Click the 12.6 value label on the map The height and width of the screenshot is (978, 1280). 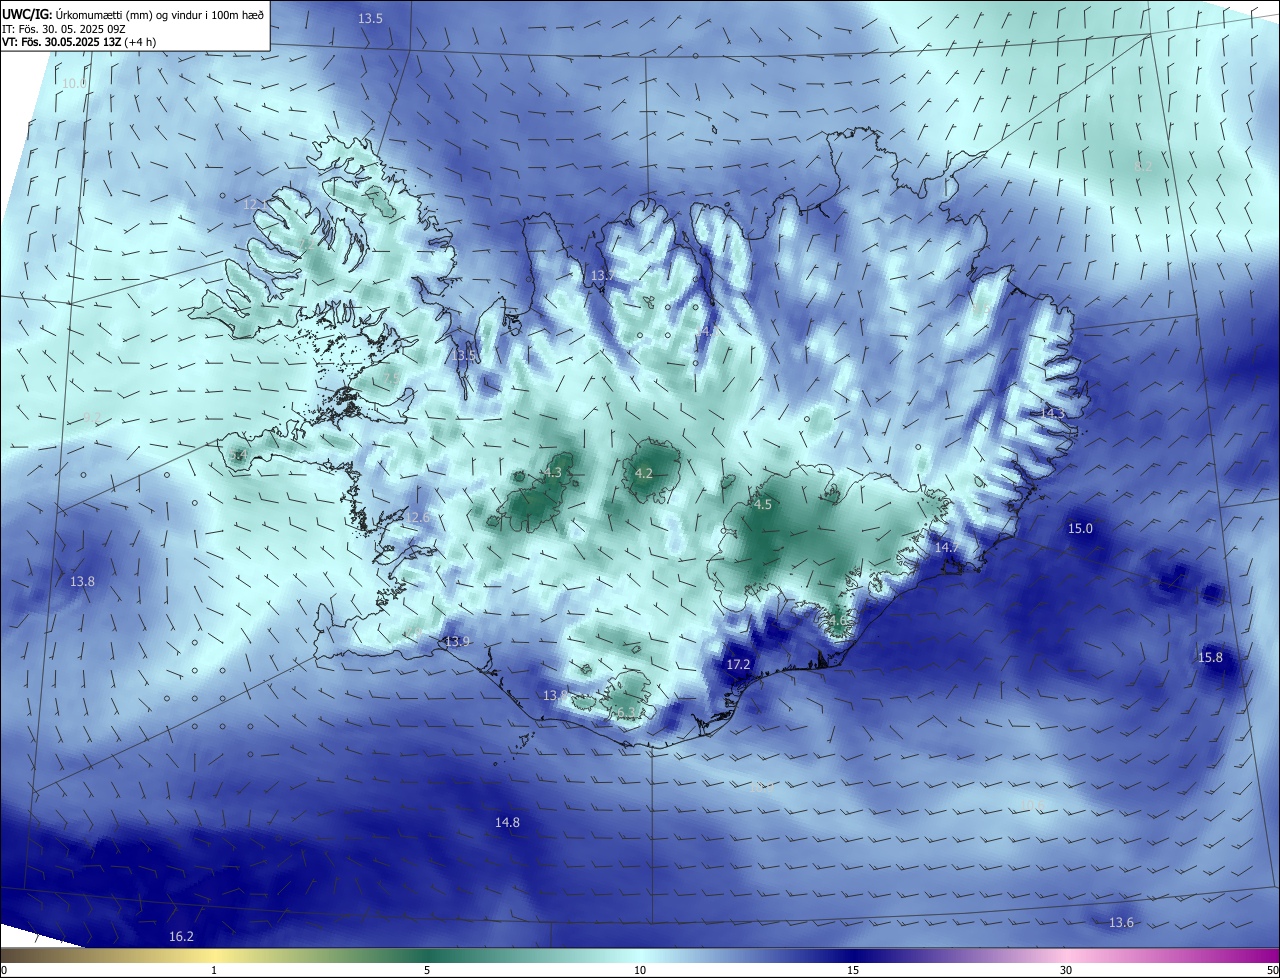point(417,517)
